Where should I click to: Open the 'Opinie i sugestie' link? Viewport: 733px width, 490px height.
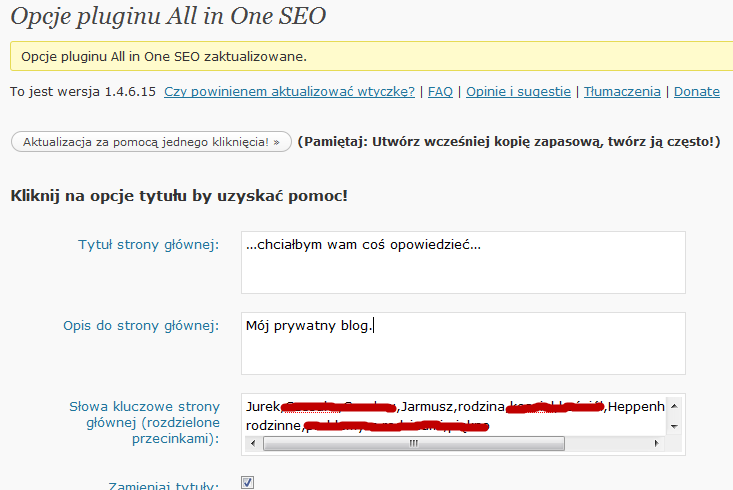pos(518,91)
